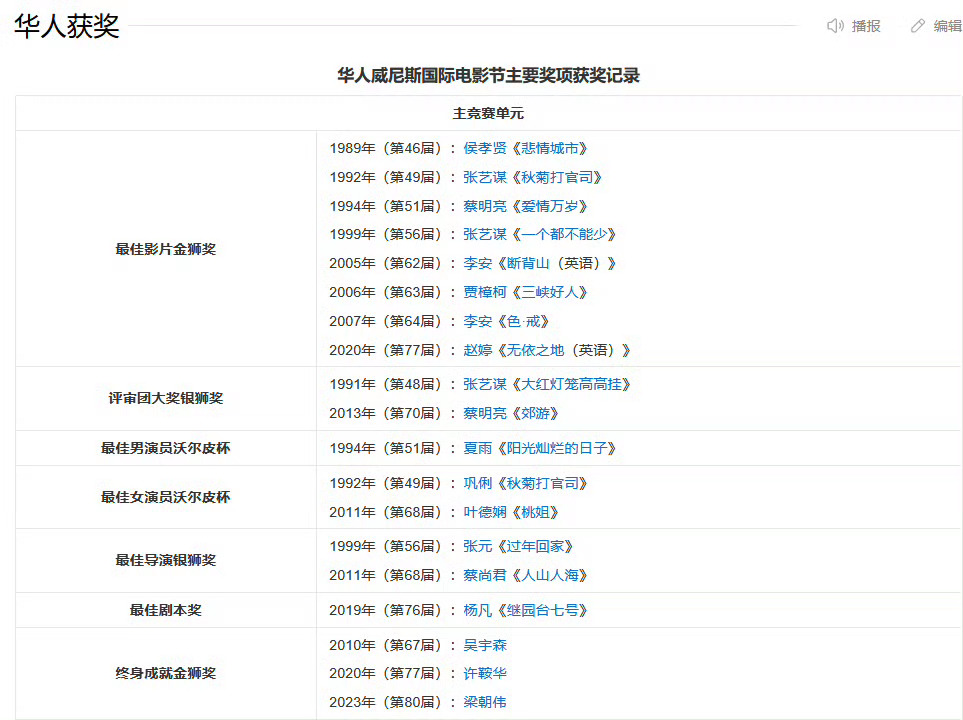Open 张艺谋 link in the 1991 Silver Lion row

pos(485,384)
